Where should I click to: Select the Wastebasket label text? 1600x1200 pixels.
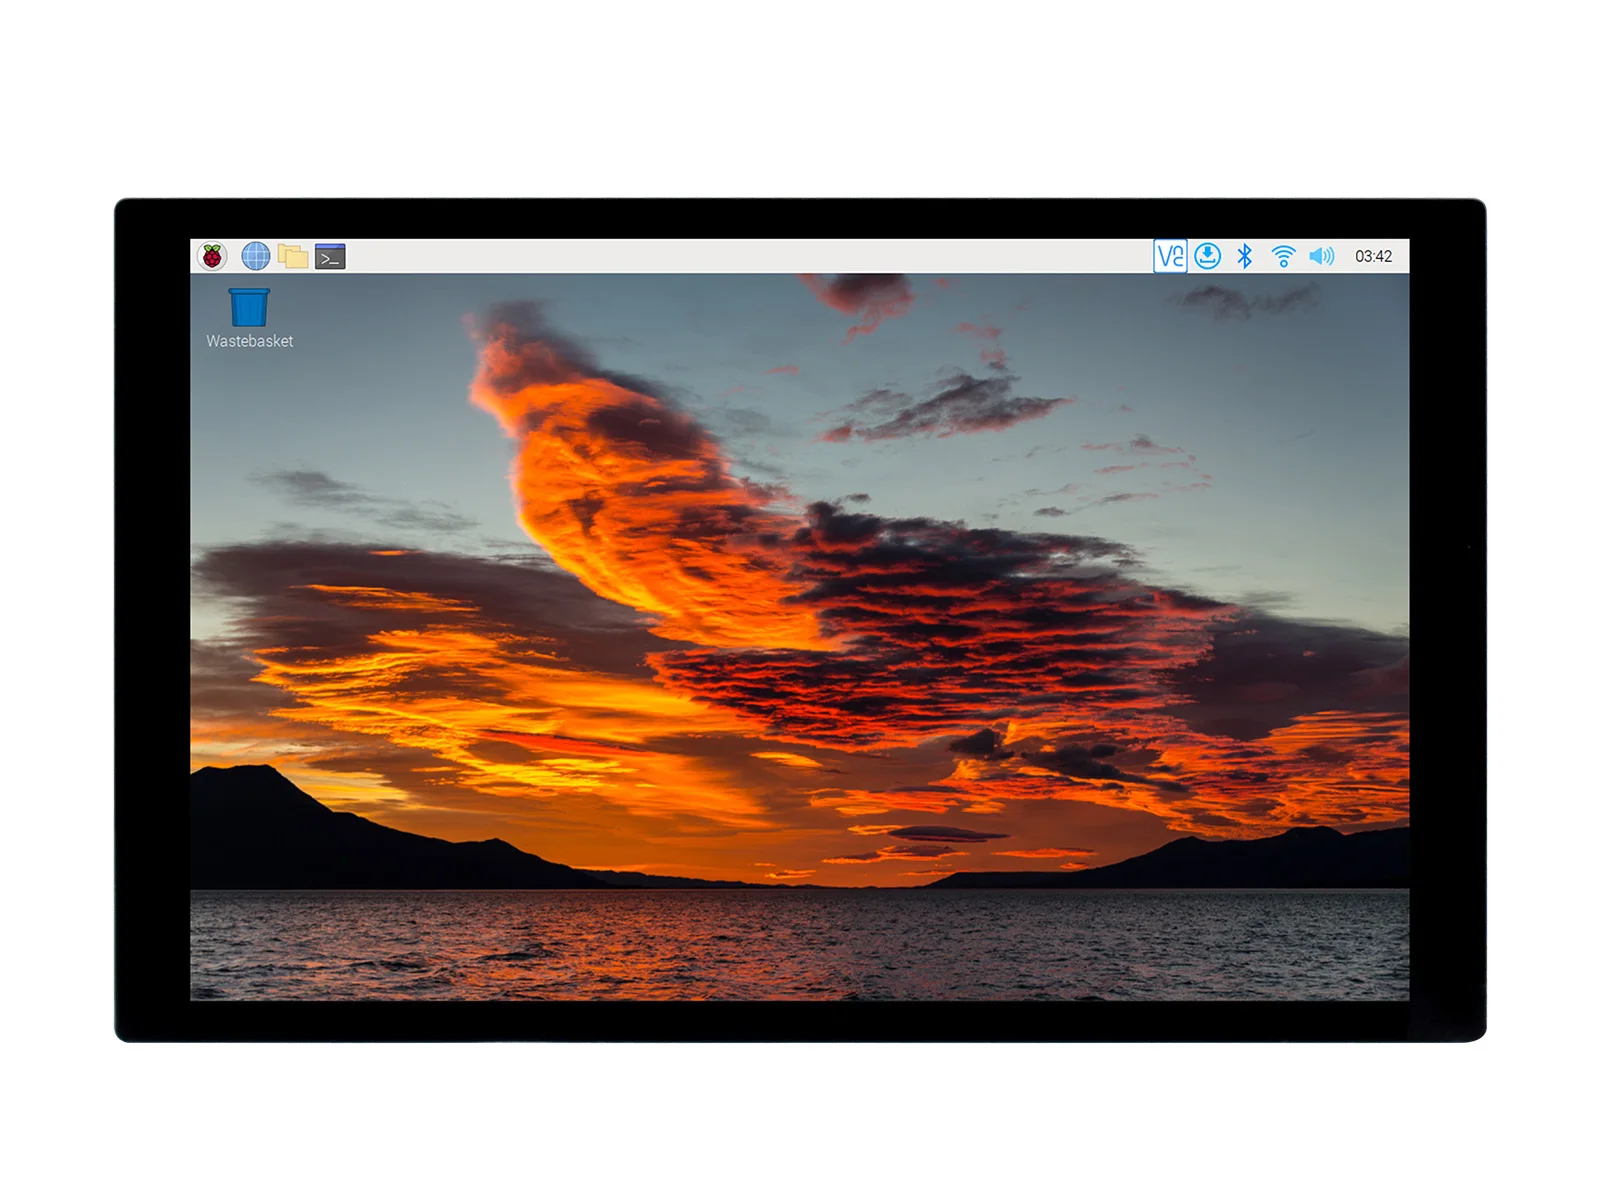point(249,341)
